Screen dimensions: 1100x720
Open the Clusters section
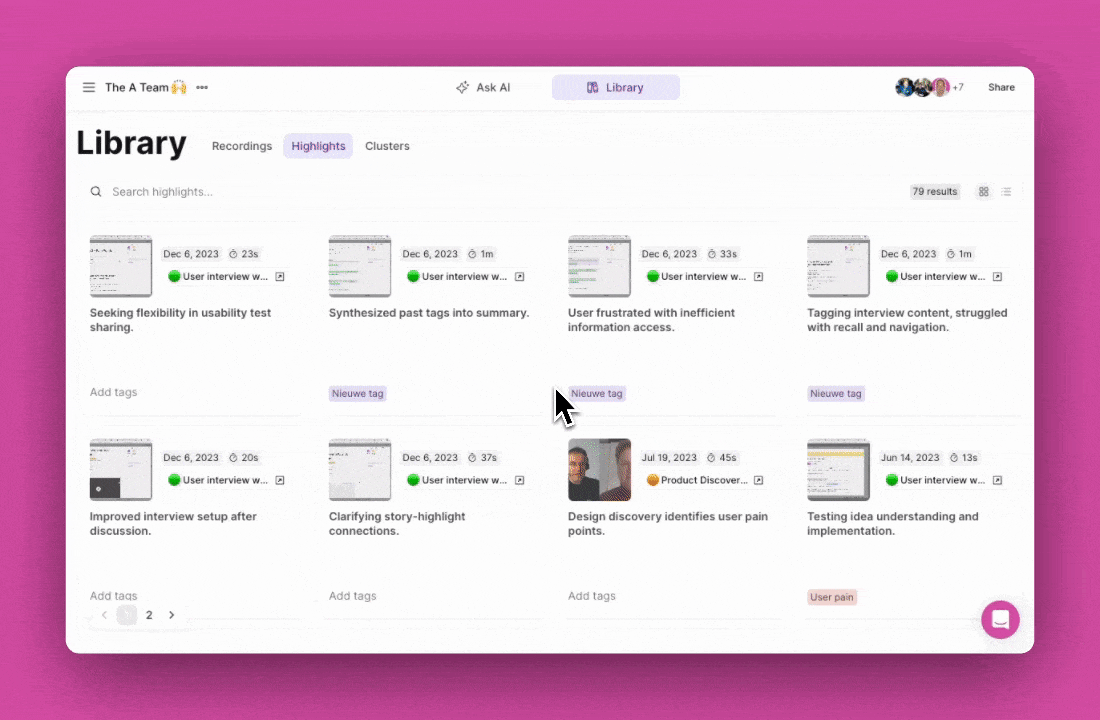(387, 146)
